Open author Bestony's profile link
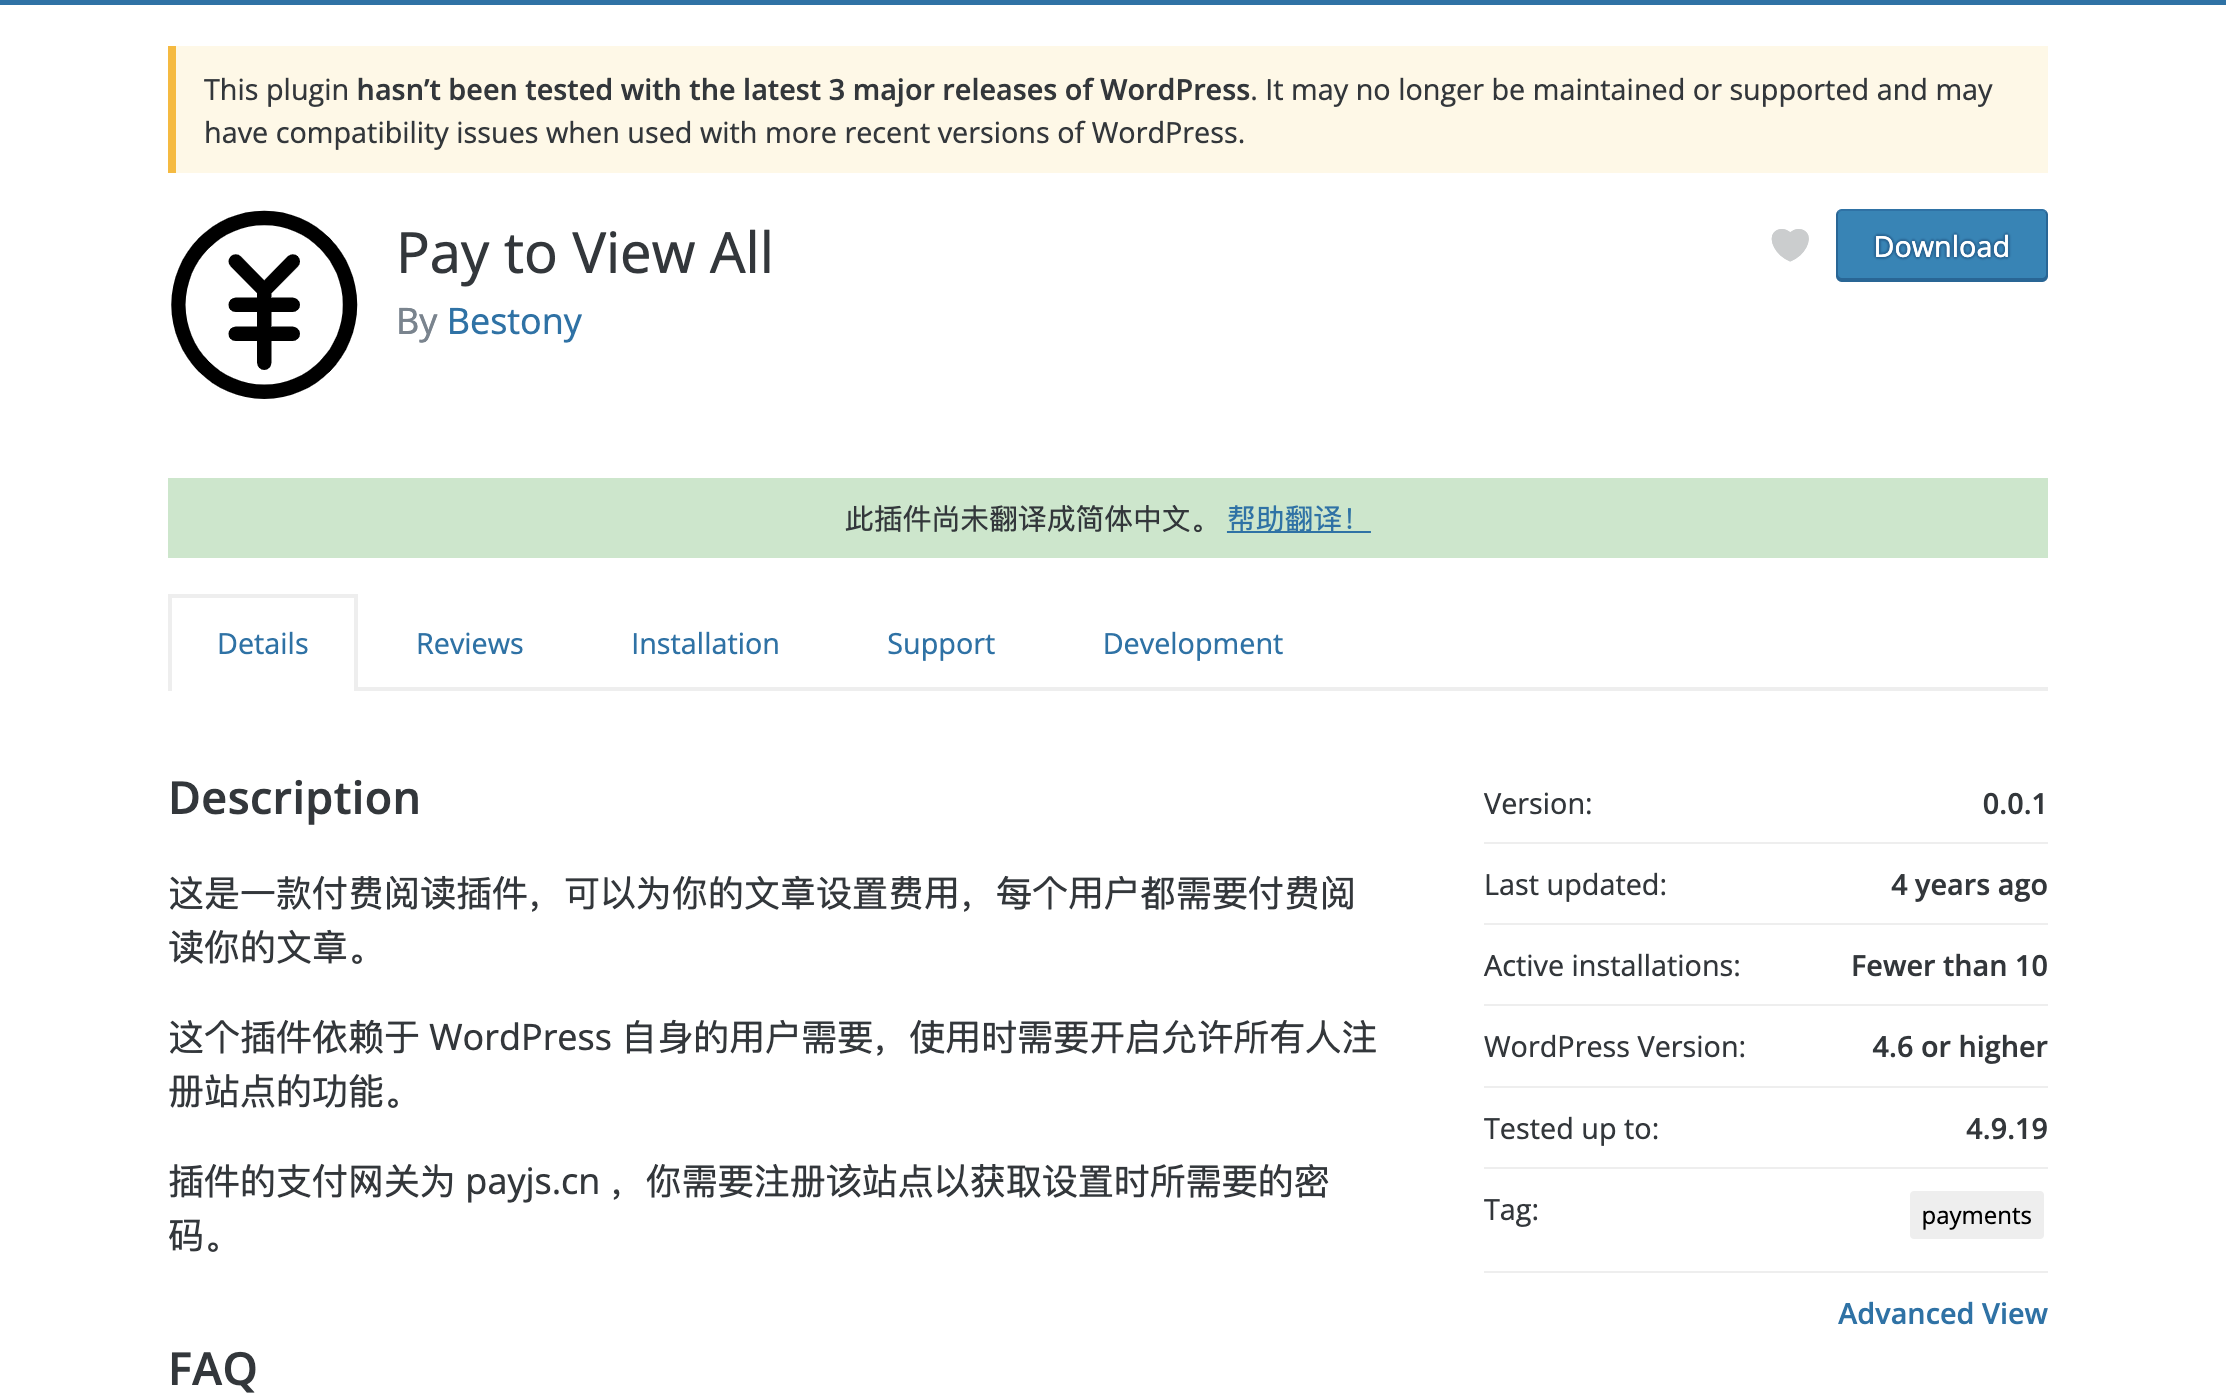Screen dimensions: 2226x1394 point(514,322)
